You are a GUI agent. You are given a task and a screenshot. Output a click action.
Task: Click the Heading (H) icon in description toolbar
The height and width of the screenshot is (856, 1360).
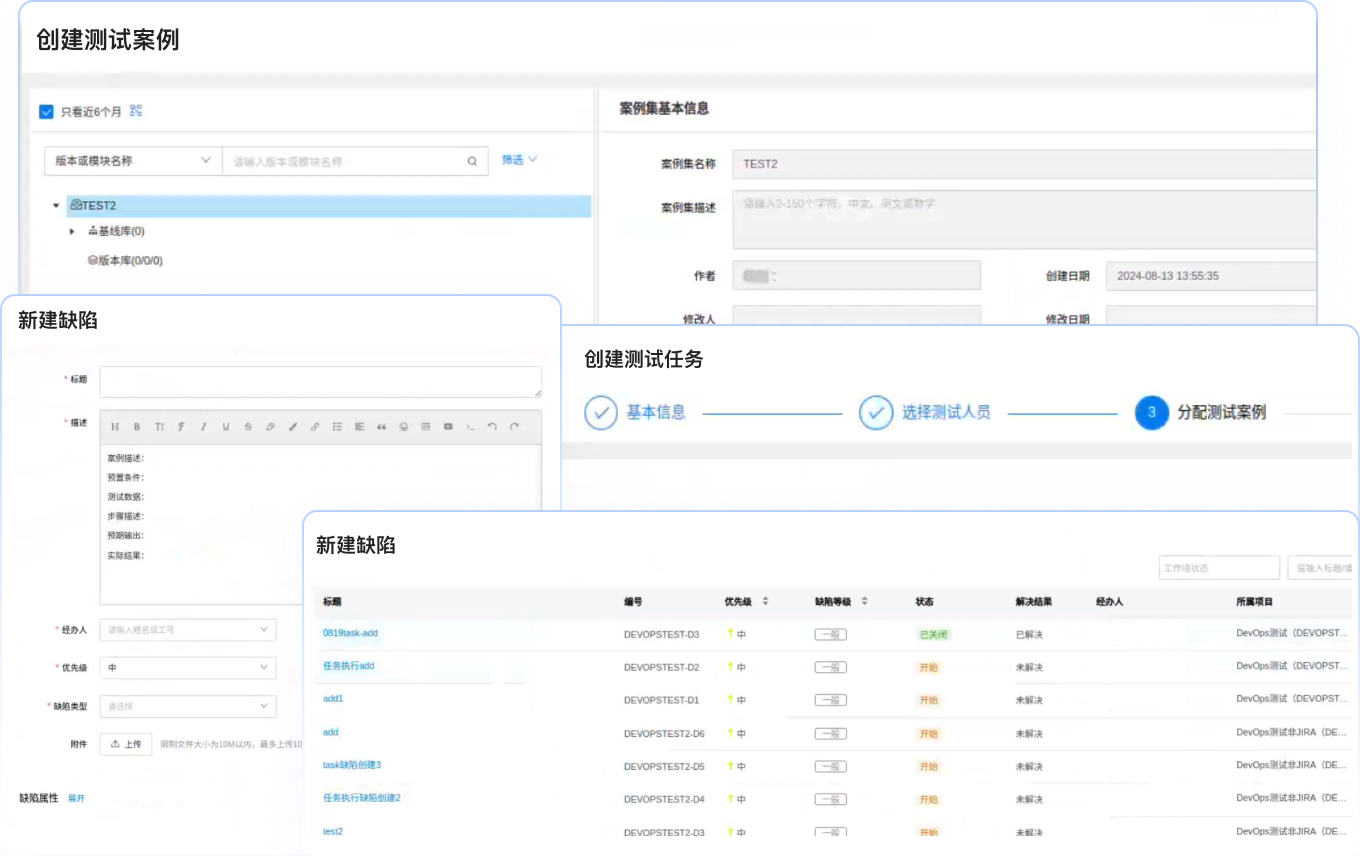coord(115,427)
